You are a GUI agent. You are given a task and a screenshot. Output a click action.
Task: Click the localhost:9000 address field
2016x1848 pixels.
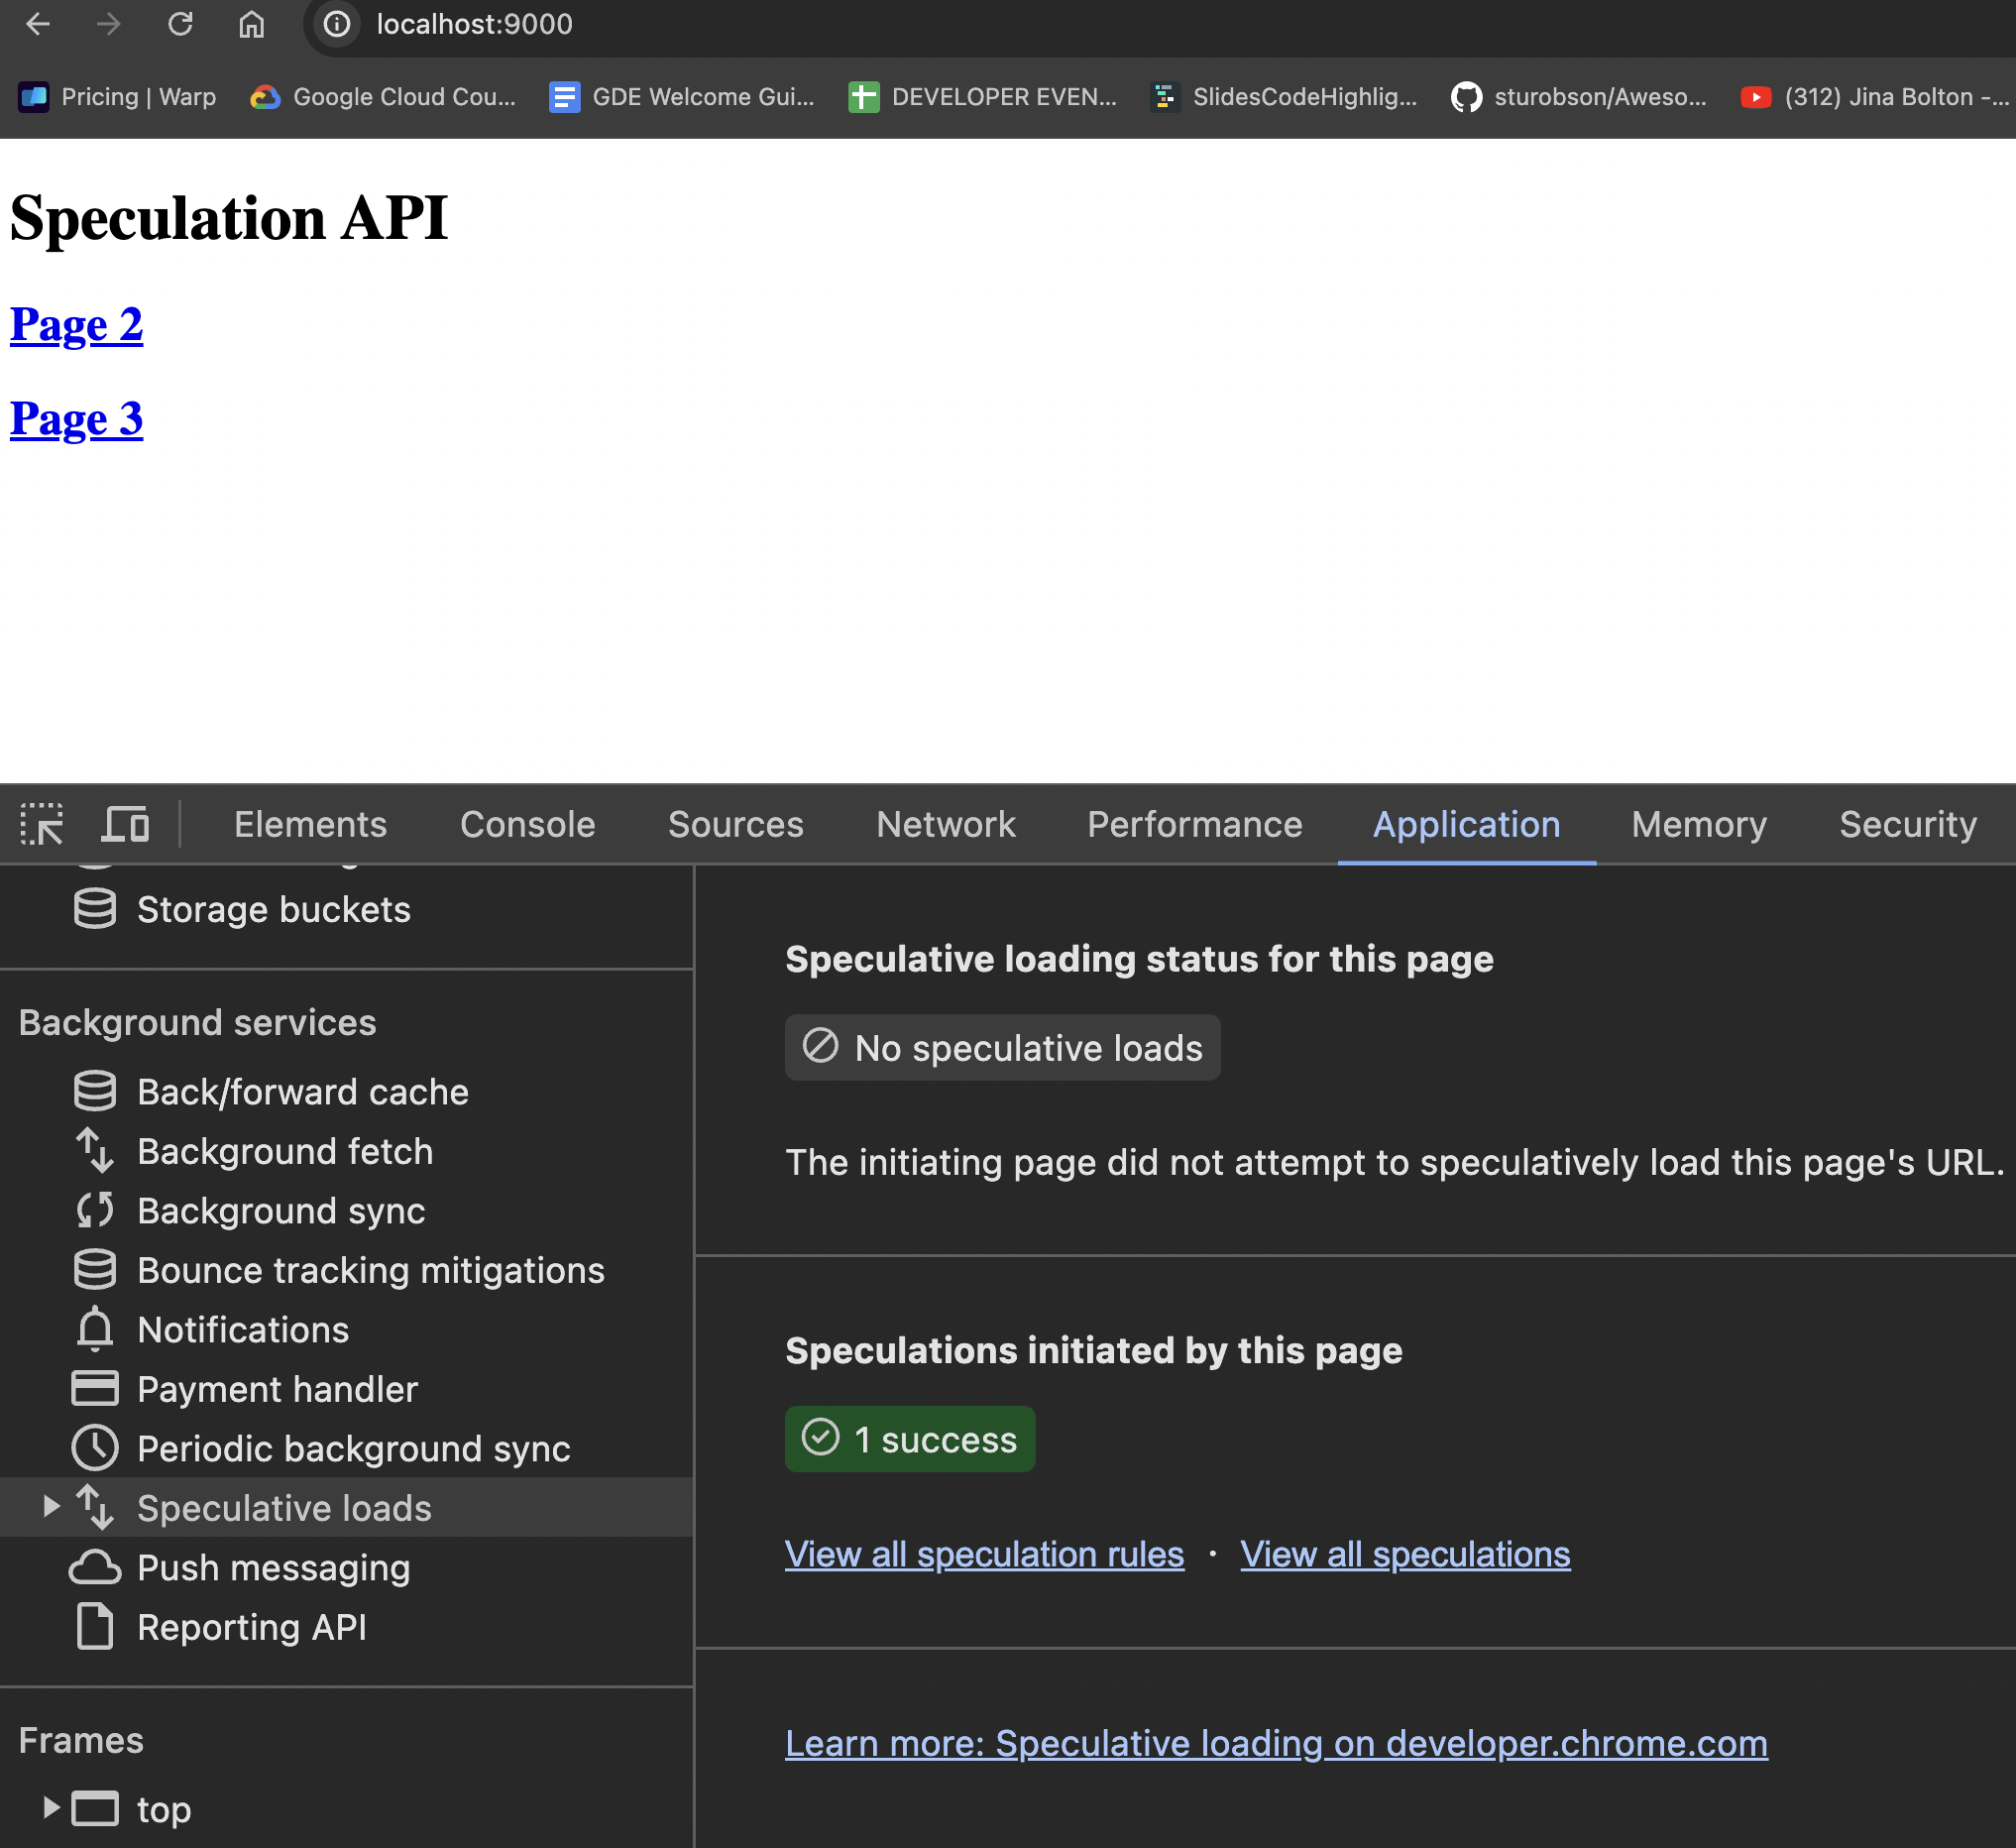click(x=474, y=24)
